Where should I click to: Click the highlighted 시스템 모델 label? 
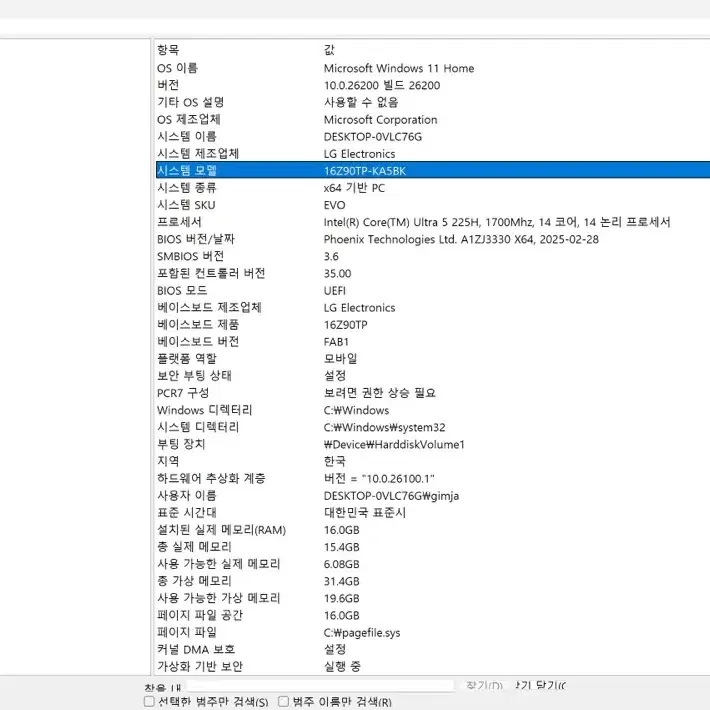(187, 171)
